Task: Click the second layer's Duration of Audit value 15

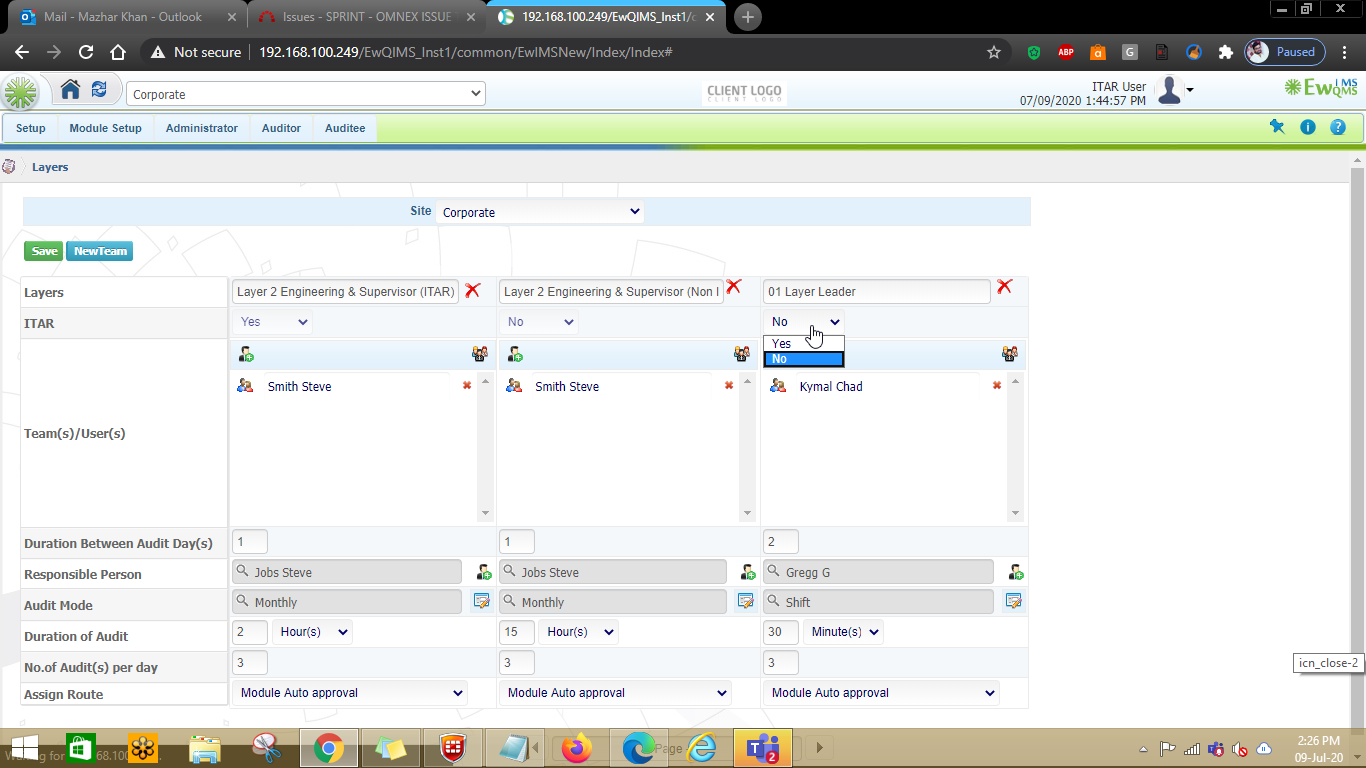Action: (516, 632)
